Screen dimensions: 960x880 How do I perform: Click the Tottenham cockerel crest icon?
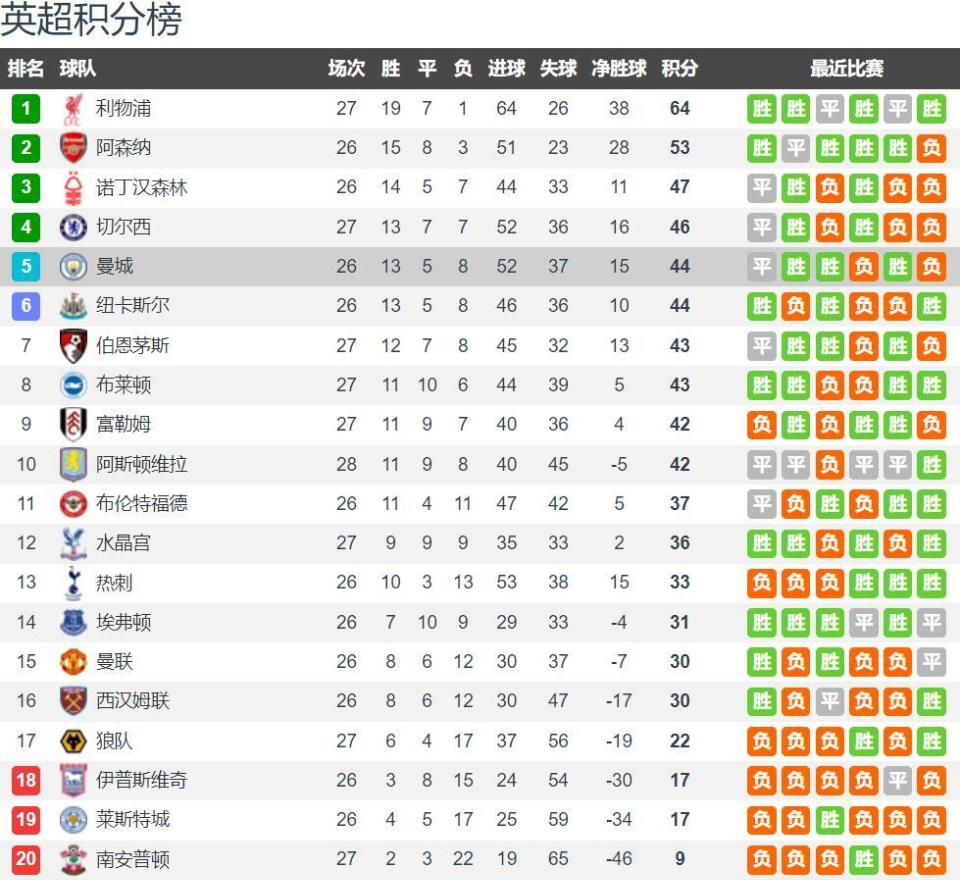pos(73,582)
